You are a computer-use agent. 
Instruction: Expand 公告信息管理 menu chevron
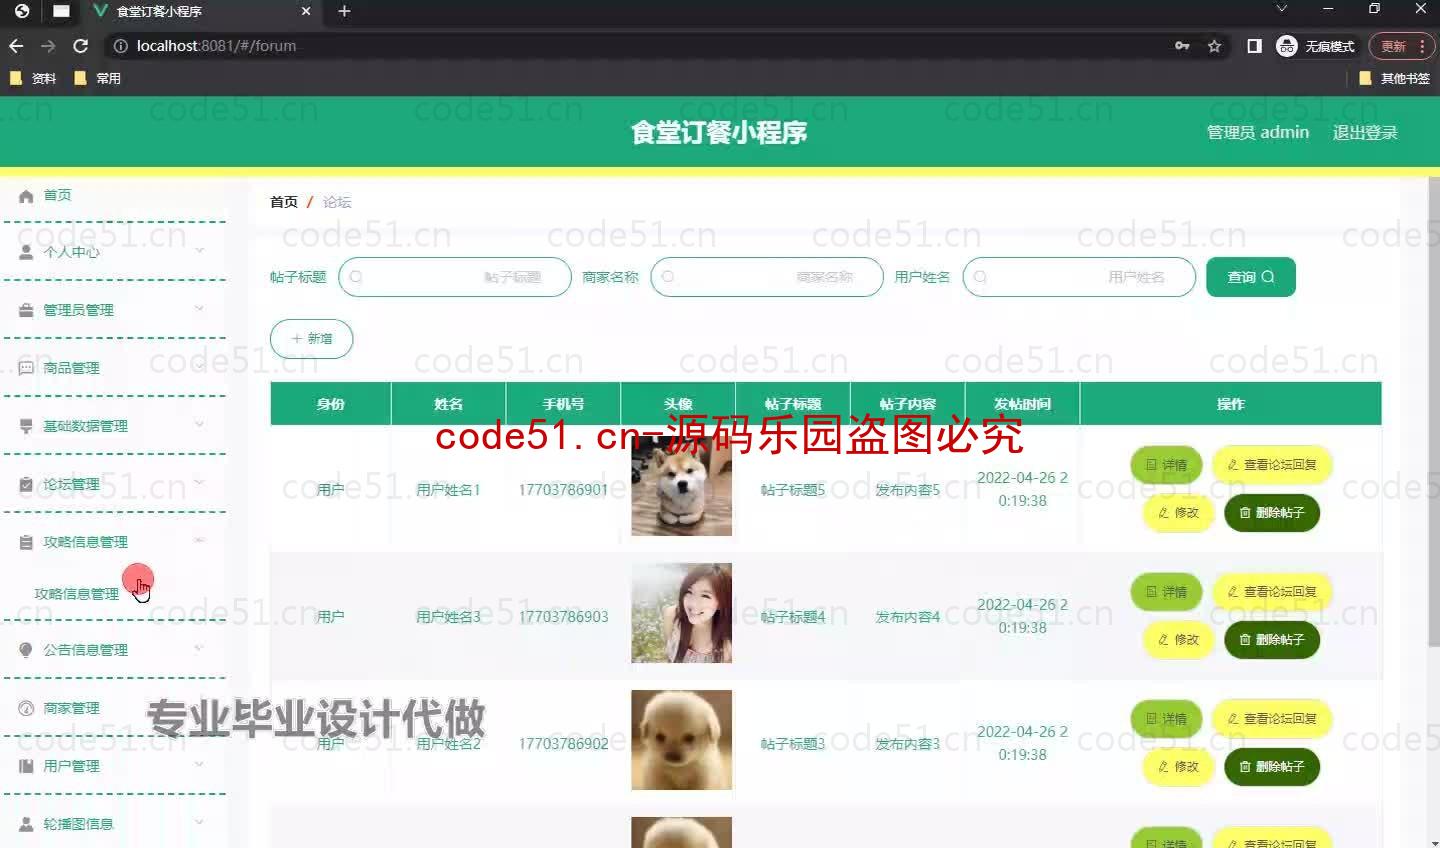(199, 648)
